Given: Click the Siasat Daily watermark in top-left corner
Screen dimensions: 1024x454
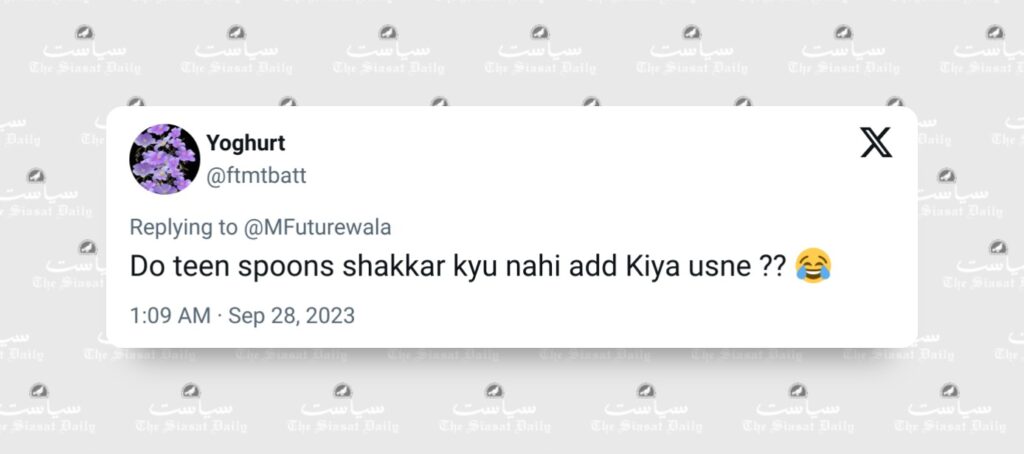Looking at the screenshot, I should [x=85, y=51].
